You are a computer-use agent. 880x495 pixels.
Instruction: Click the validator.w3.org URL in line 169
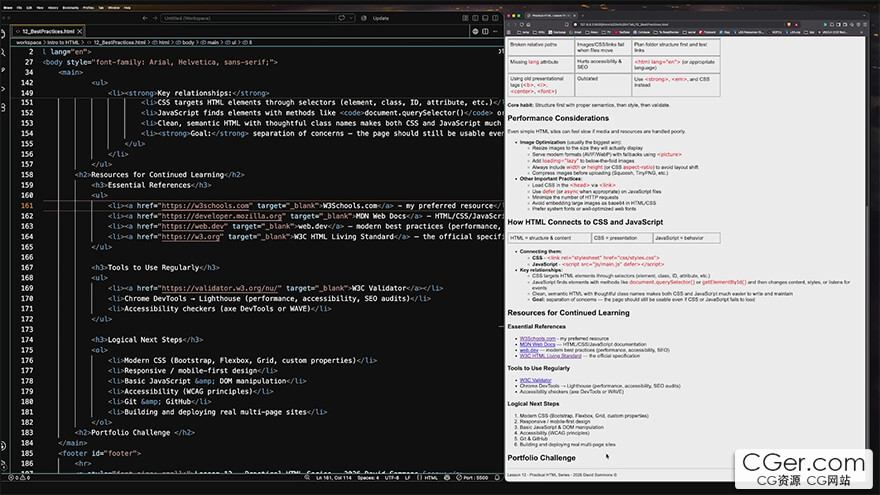click(219, 288)
